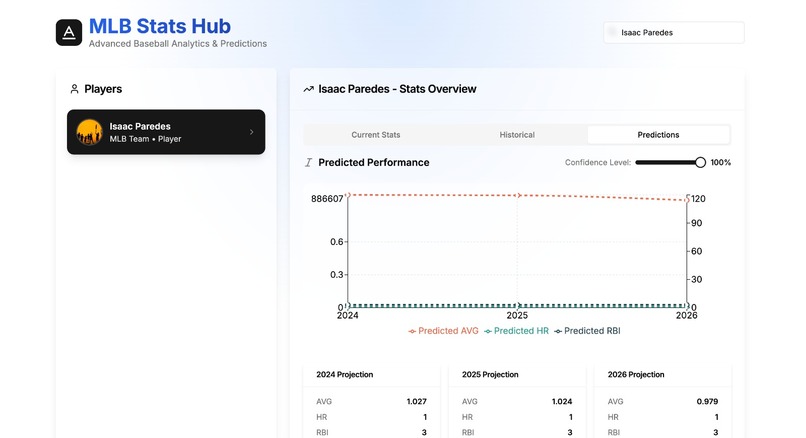Screen dimensions: 806x438
Task: Click the MLB Stats Hub title
Action: pyautogui.click(x=160, y=26)
